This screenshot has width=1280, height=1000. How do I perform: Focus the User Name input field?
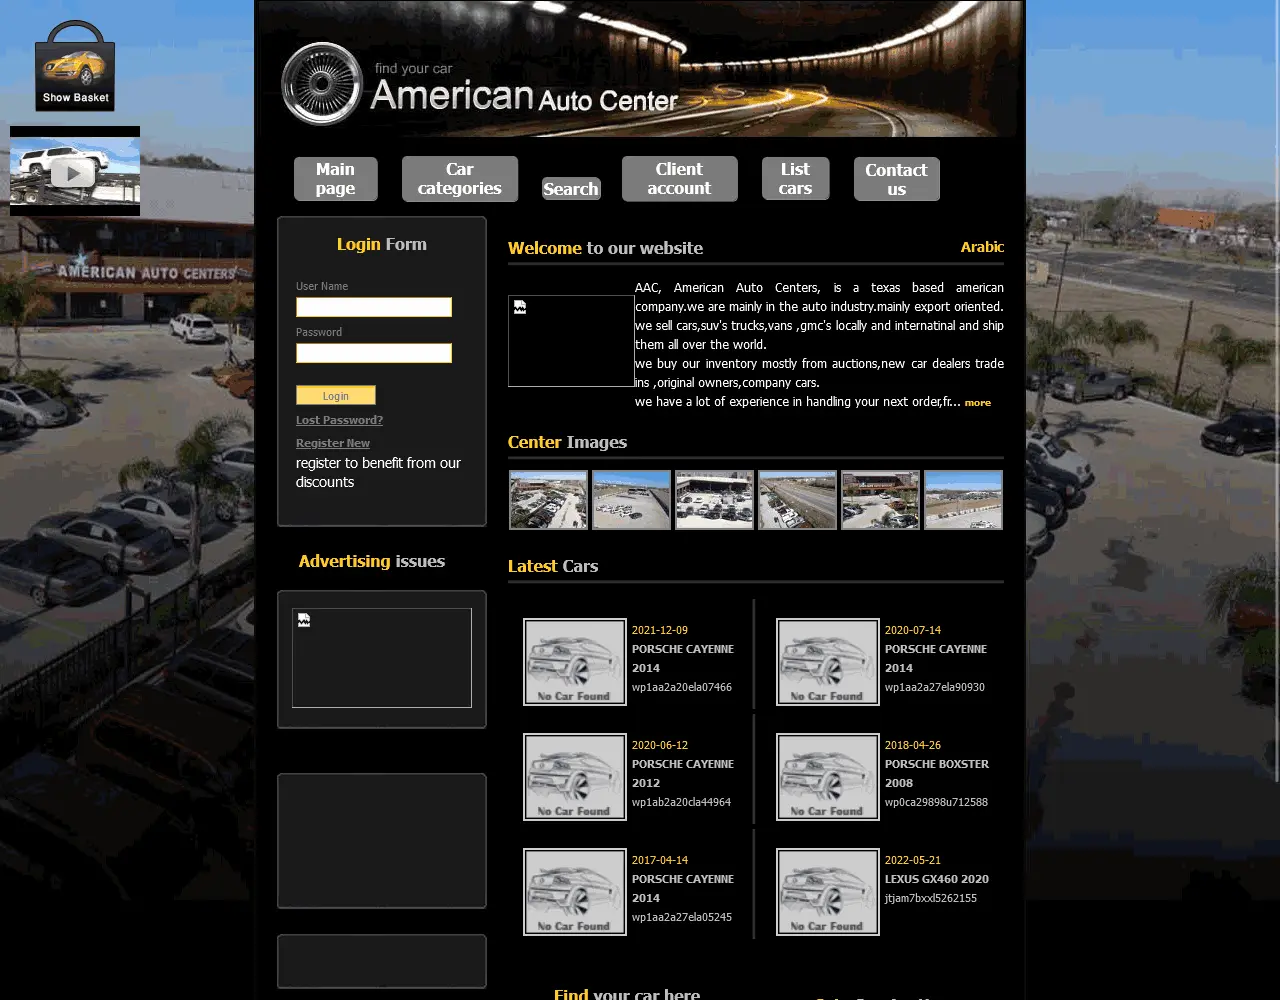pos(374,307)
